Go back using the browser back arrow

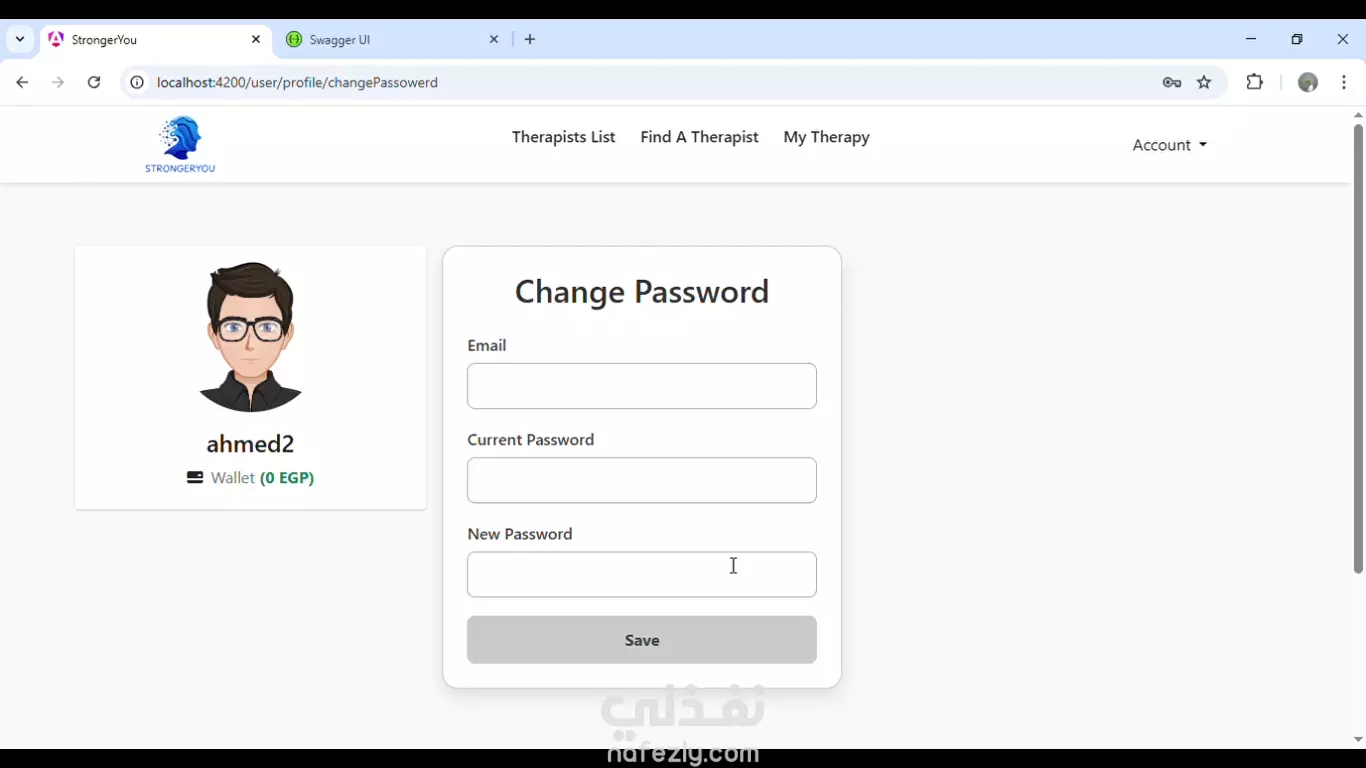(x=22, y=83)
